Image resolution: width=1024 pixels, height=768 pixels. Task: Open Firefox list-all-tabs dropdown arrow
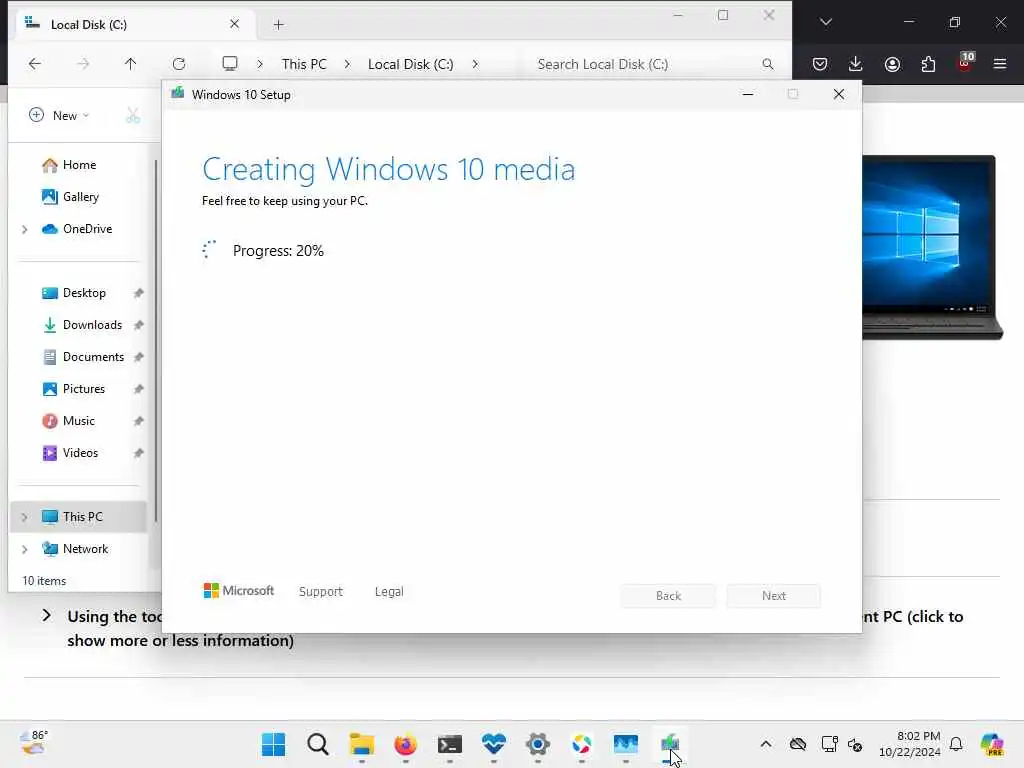click(x=825, y=22)
